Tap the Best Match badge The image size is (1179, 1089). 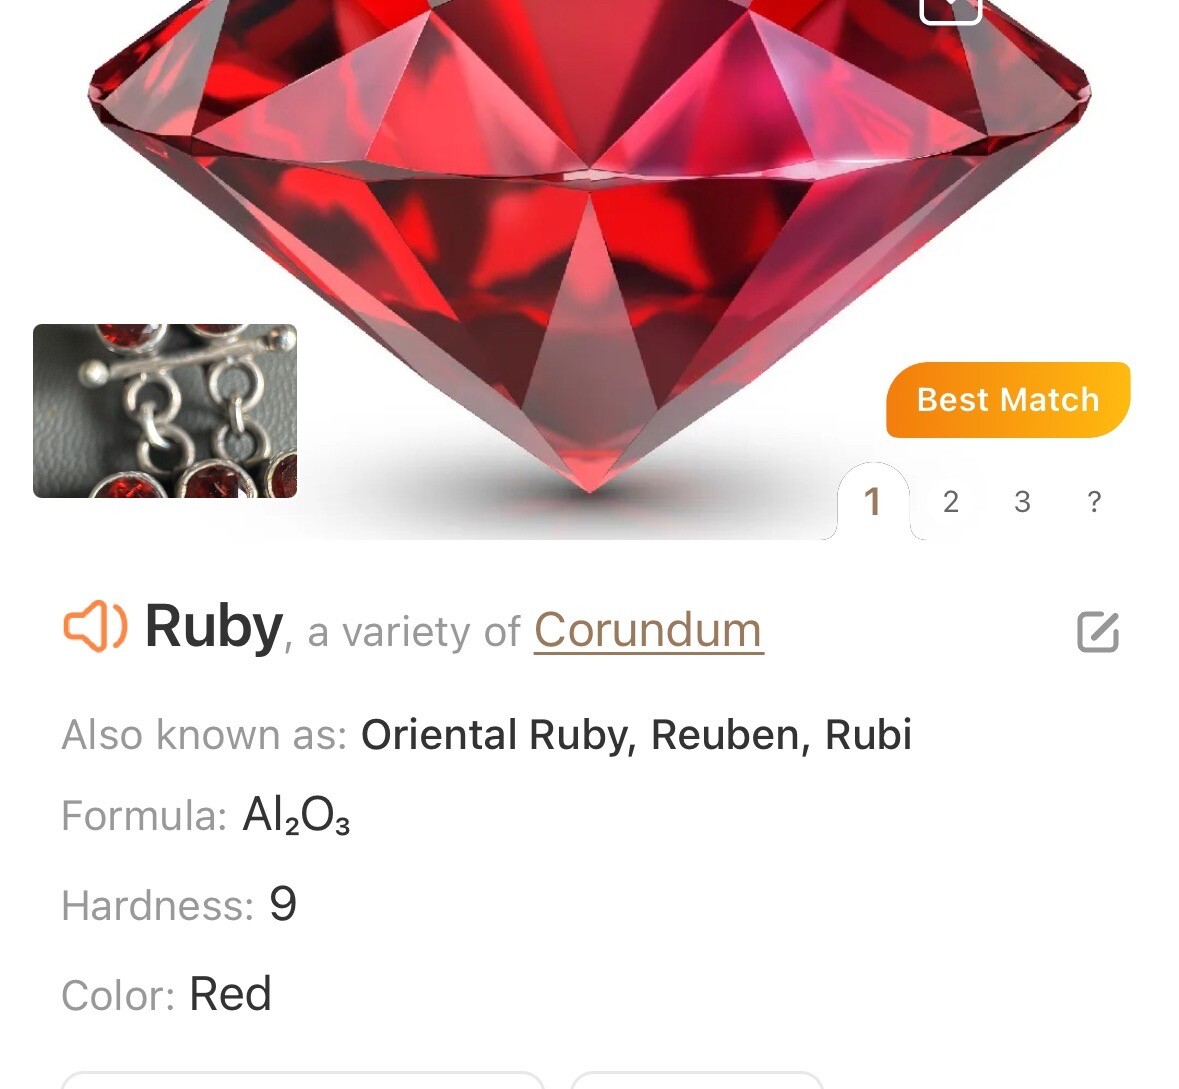coord(1008,399)
